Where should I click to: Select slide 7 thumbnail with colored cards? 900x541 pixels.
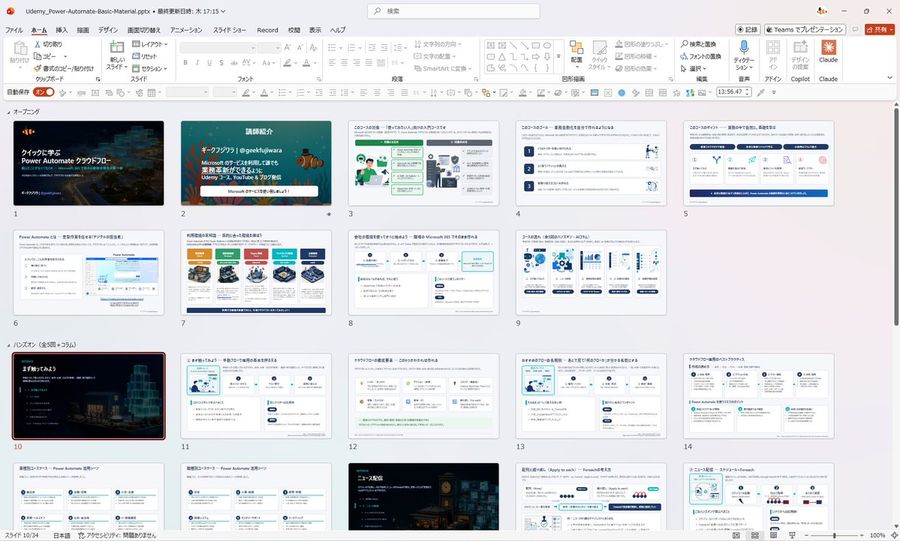click(x=256, y=272)
